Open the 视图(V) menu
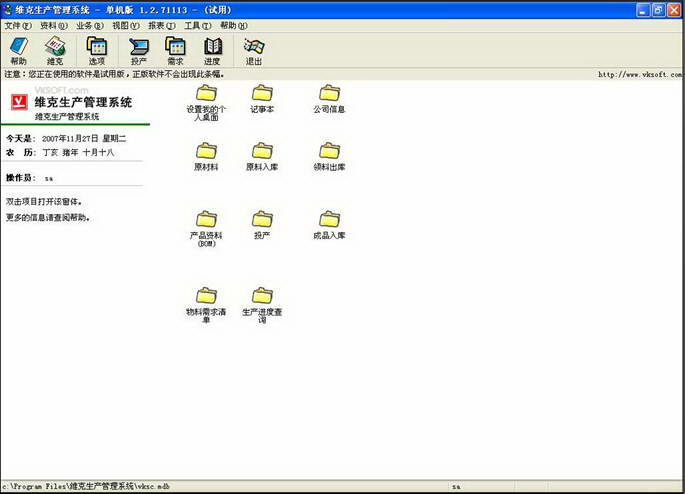Viewport: 685px width, 494px height. coord(126,26)
